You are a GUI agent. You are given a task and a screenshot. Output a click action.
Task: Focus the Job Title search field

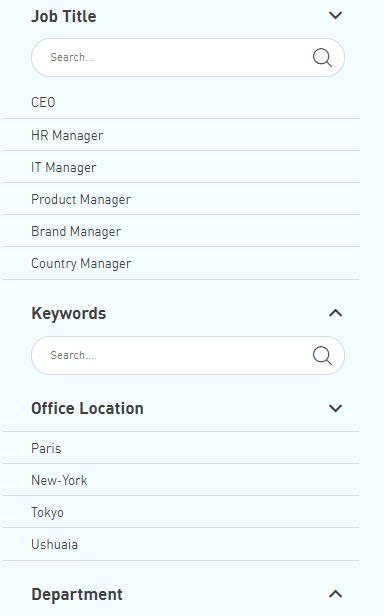coord(188,57)
